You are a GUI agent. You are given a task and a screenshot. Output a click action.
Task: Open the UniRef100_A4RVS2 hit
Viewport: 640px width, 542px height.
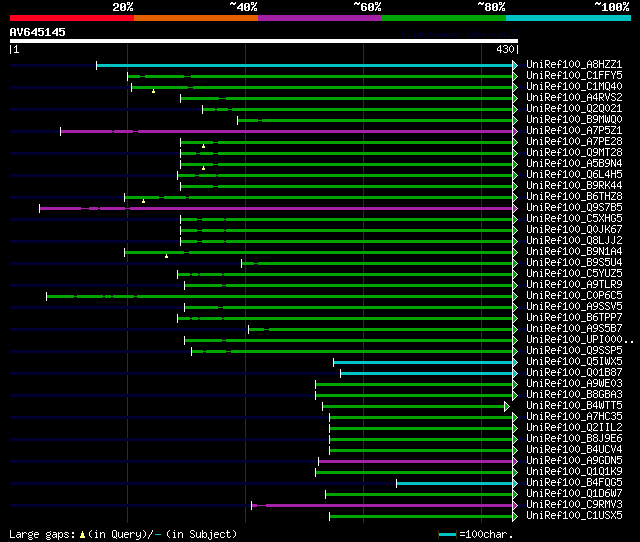coord(574,98)
